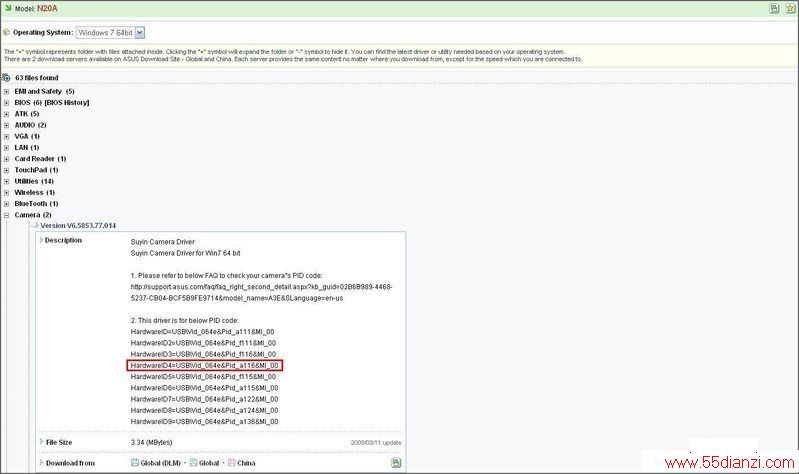This screenshot has width=799, height=474.
Task: Click the 63 files found text
Action: click(x=37, y=77)
